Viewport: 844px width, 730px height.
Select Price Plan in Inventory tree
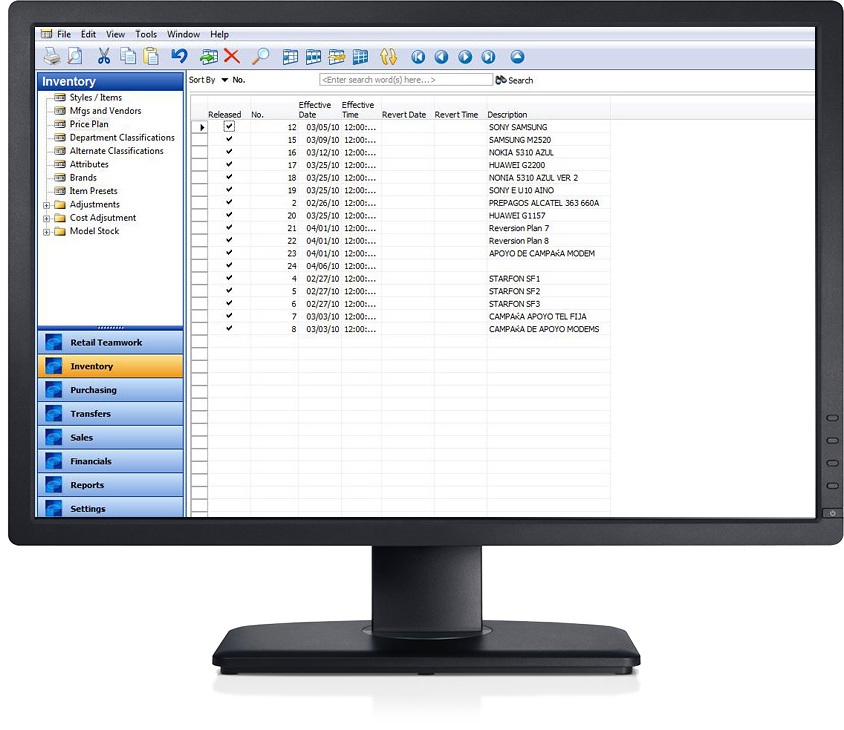pos(89,124)
